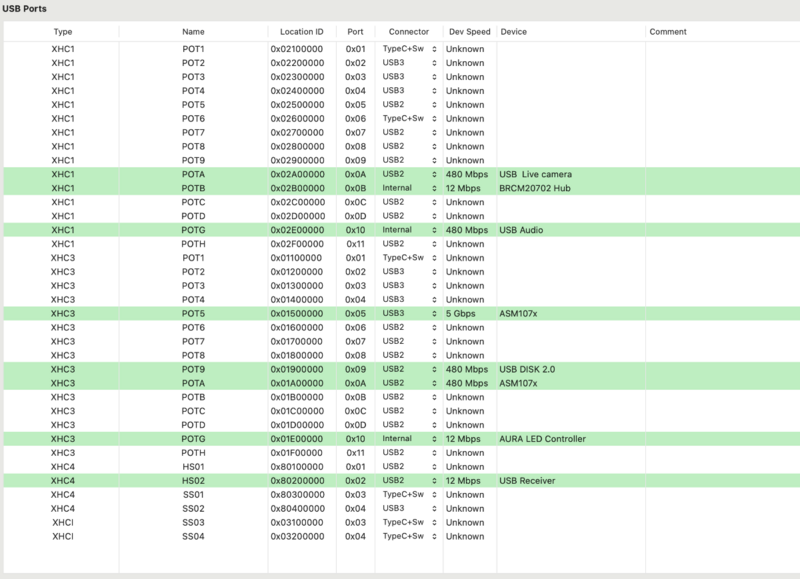Viewport: 800px width, 579px height.
Task: Click the Comment column header
Action: coord(668,32)
